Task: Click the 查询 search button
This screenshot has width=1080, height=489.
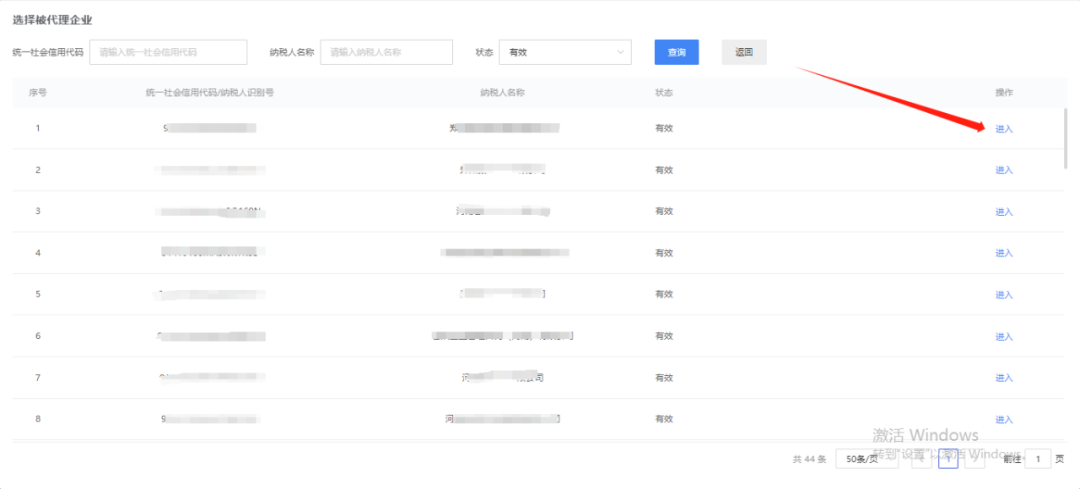Action: pyautogui.click(x=676, y=52)
